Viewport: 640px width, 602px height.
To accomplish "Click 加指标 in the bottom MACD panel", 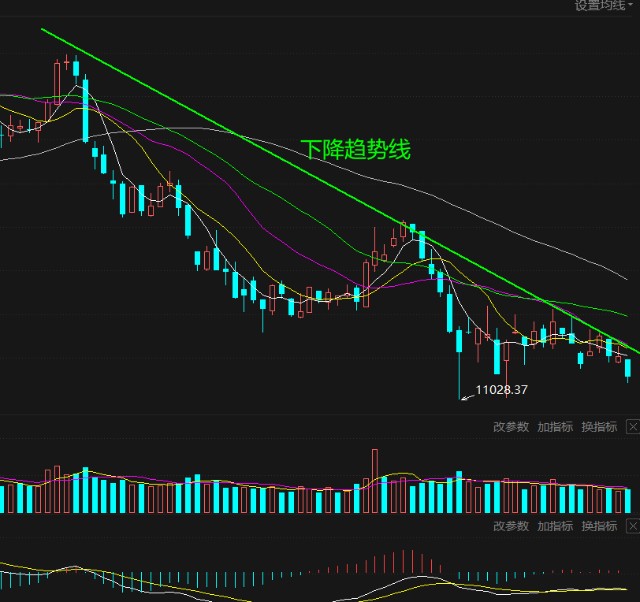I will [x=555, y=527].
